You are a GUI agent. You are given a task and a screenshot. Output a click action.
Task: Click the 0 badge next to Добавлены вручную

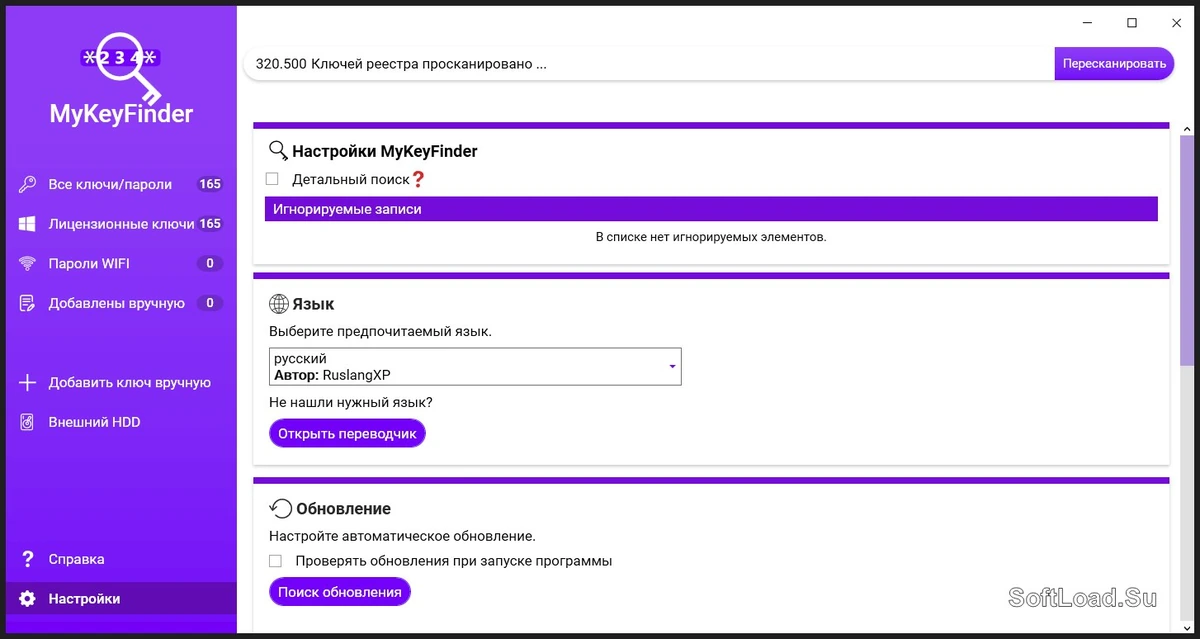click(x=209, y=303)
